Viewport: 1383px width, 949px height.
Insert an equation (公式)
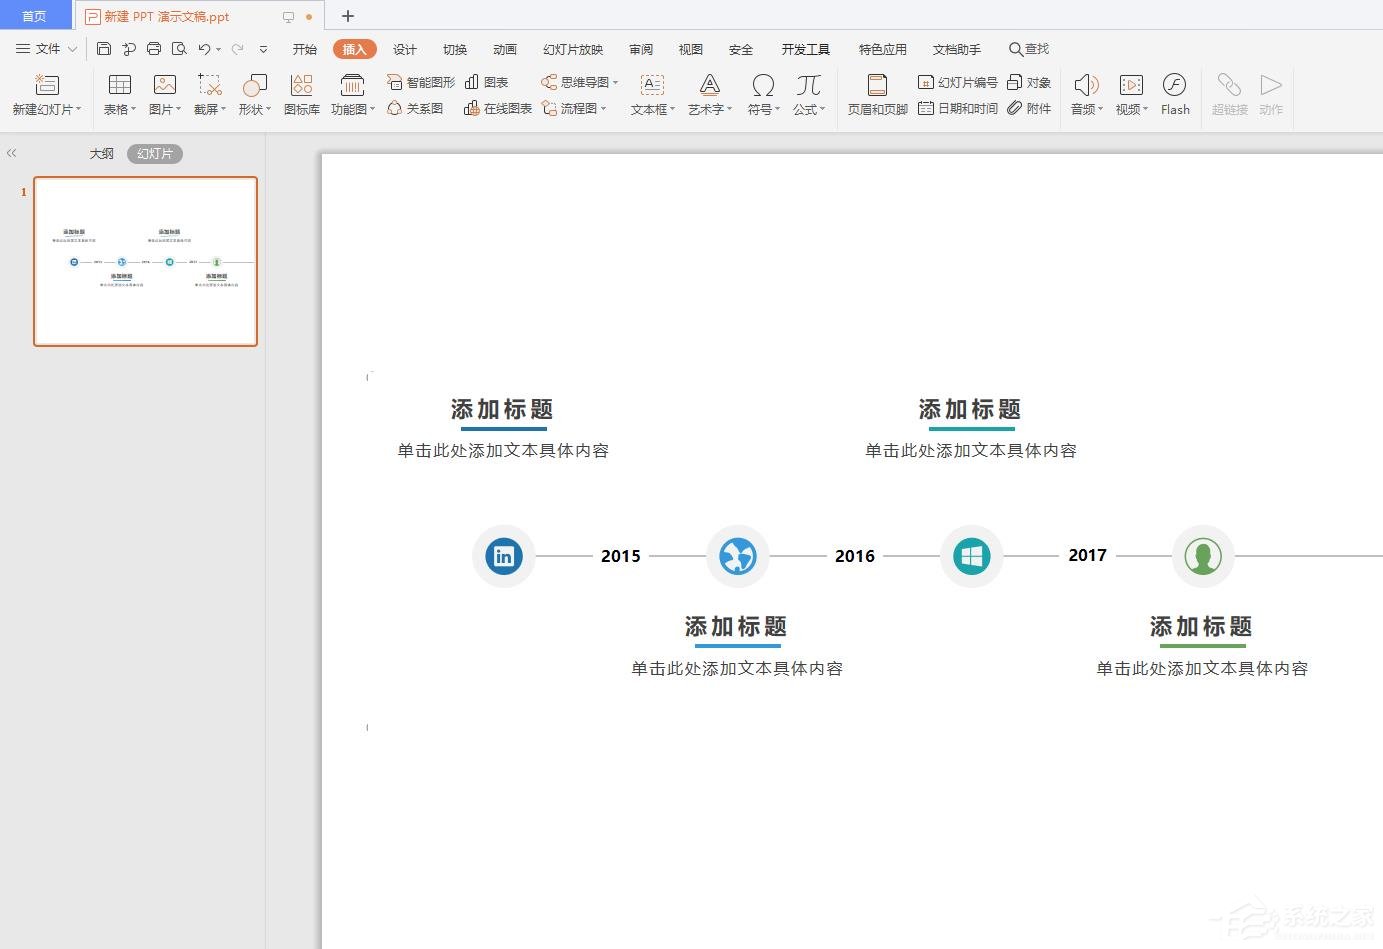tap(806, 93)
